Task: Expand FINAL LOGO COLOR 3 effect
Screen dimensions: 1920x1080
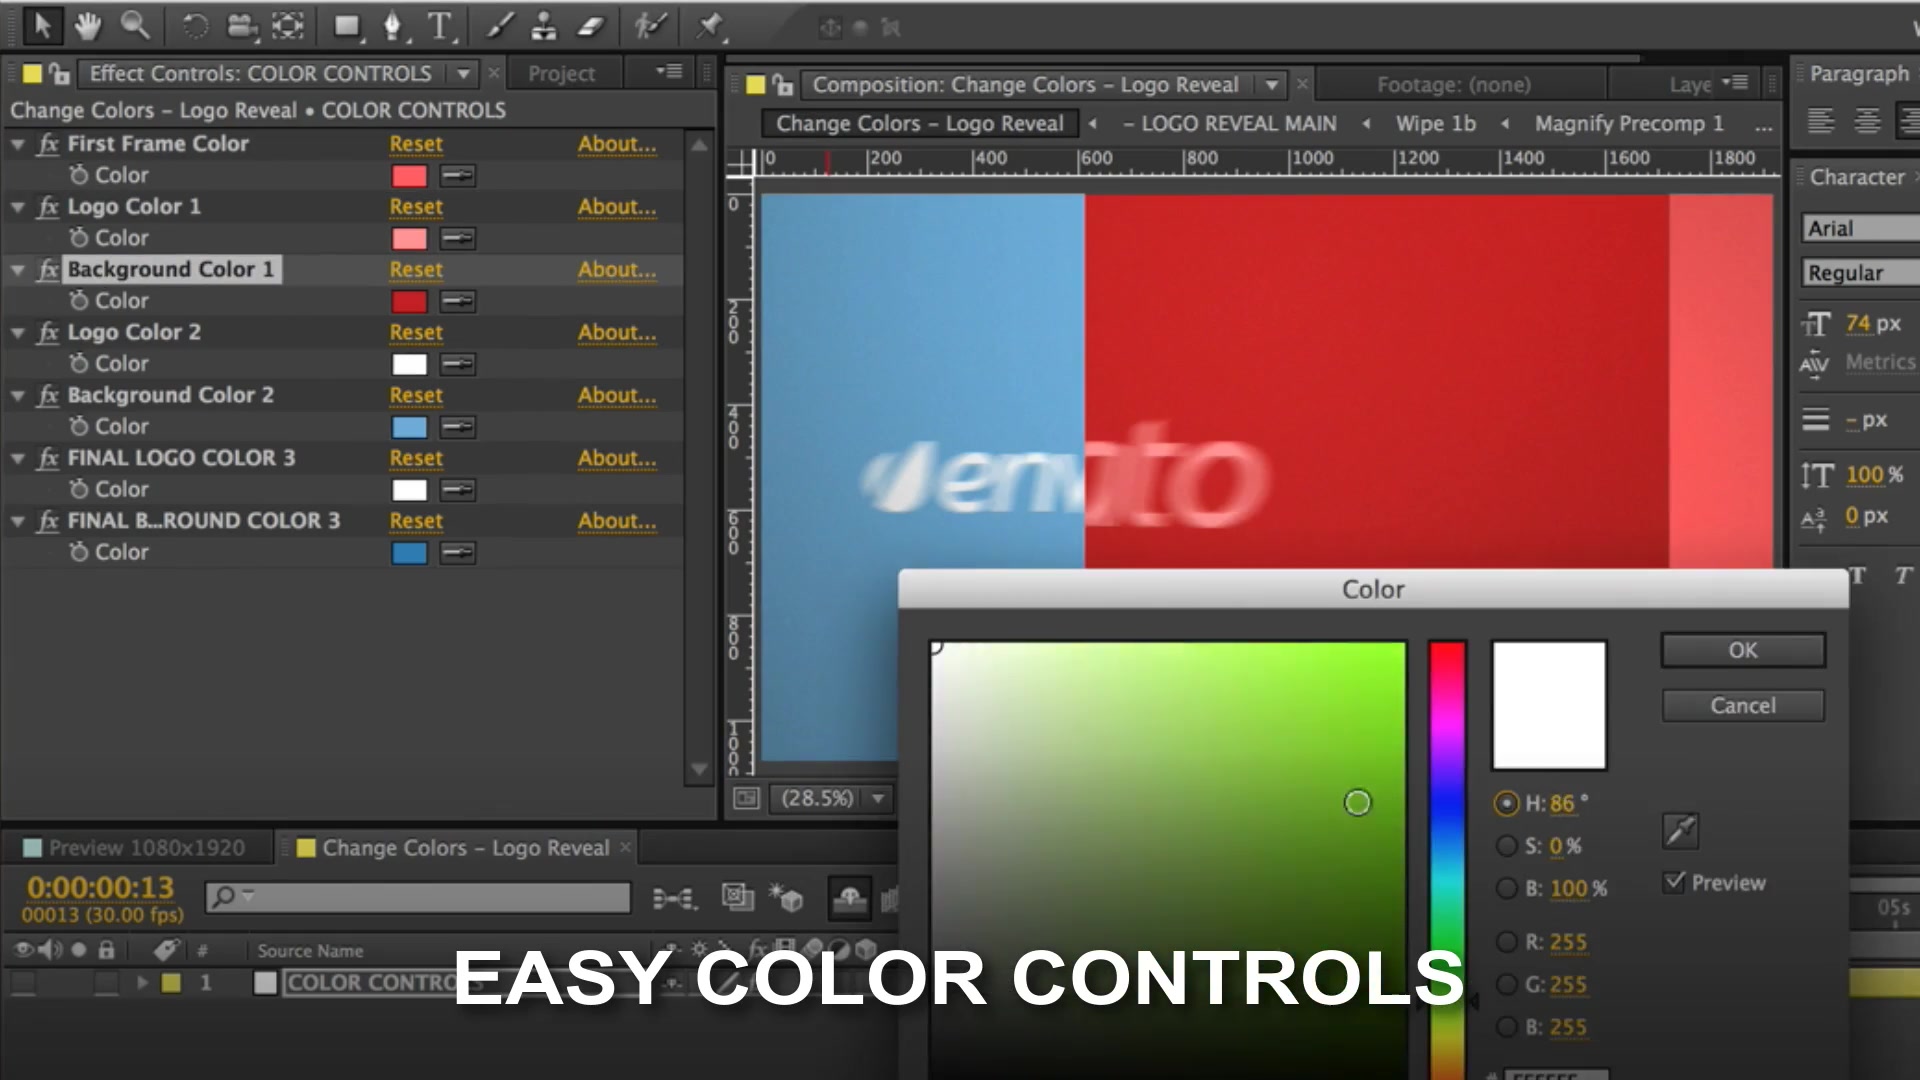Action: [17, 458]
